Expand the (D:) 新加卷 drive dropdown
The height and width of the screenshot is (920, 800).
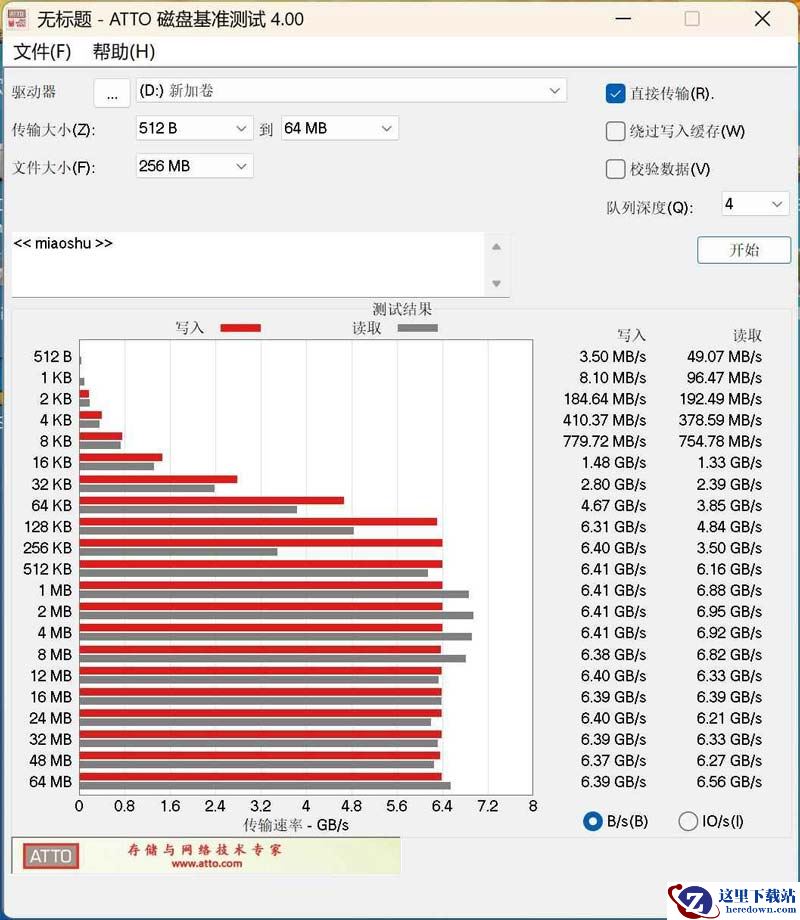[351, 91]
